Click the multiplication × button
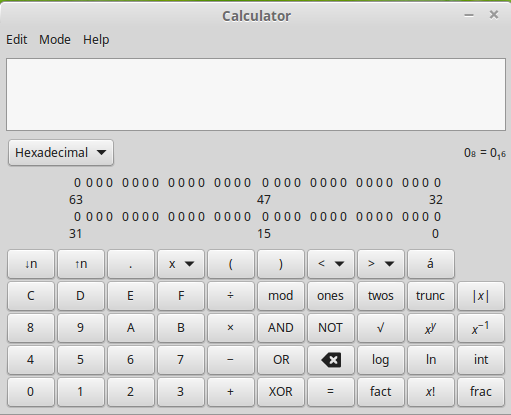 (231, 328)
